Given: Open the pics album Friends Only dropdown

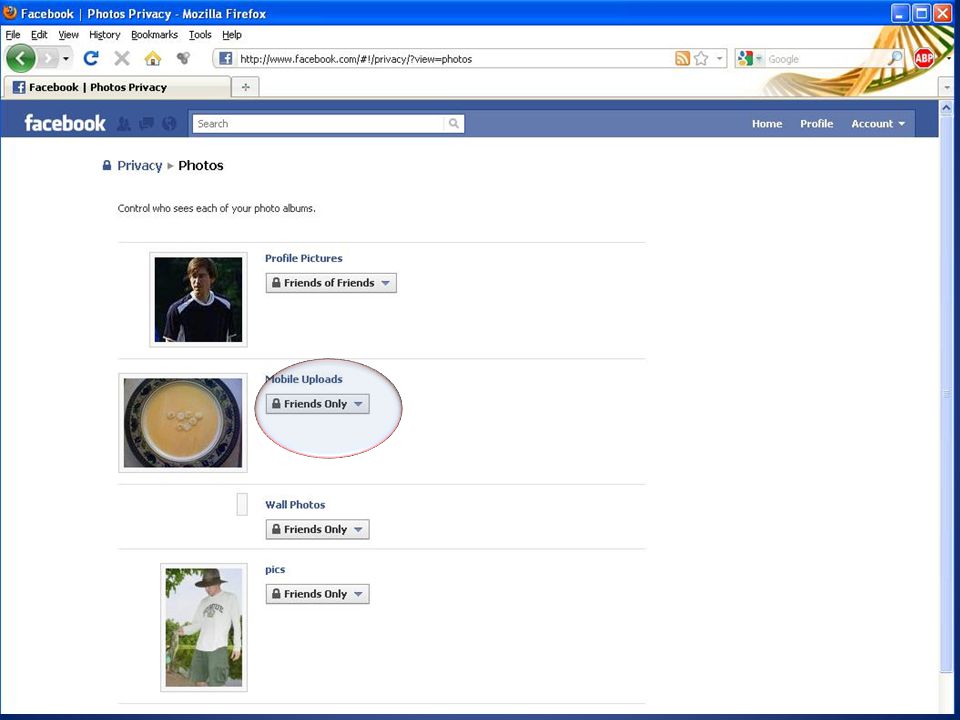Looking at the screenshot, I should [x=318, y=594].
